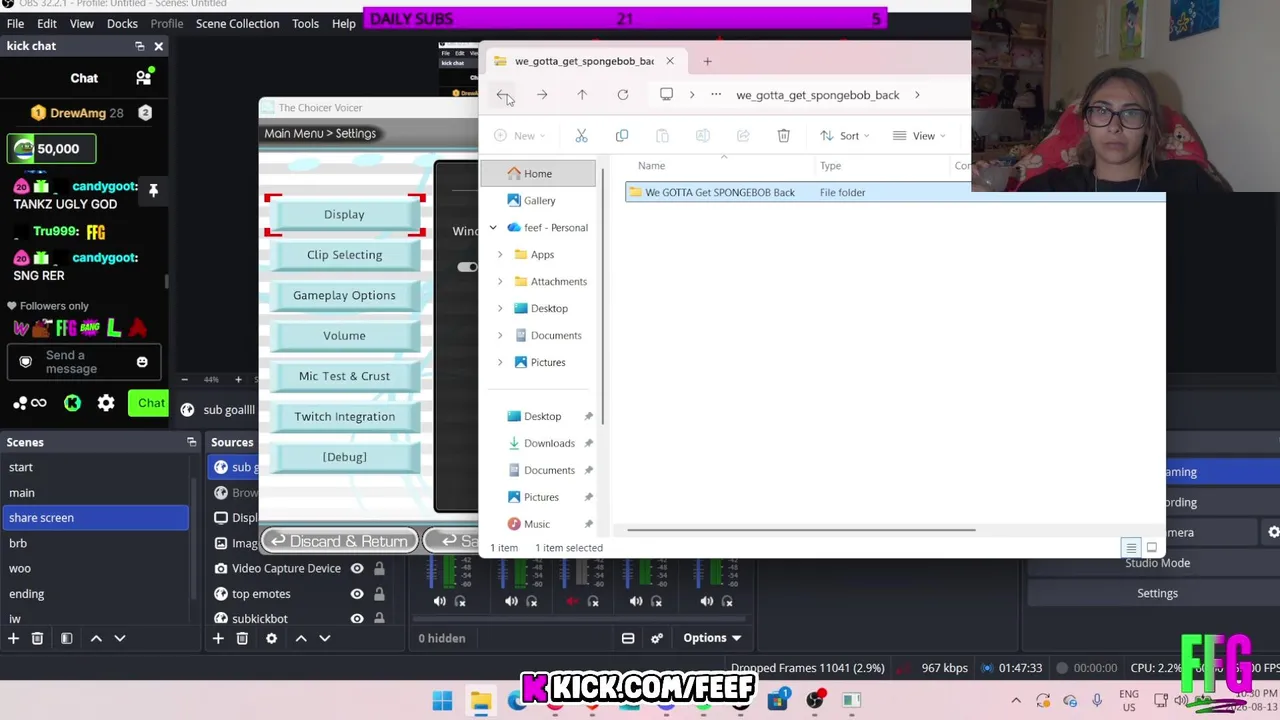Add a new File Explorer tab
The height and width of the screenshot is (720, 1280).
click(x=707, y=61)
